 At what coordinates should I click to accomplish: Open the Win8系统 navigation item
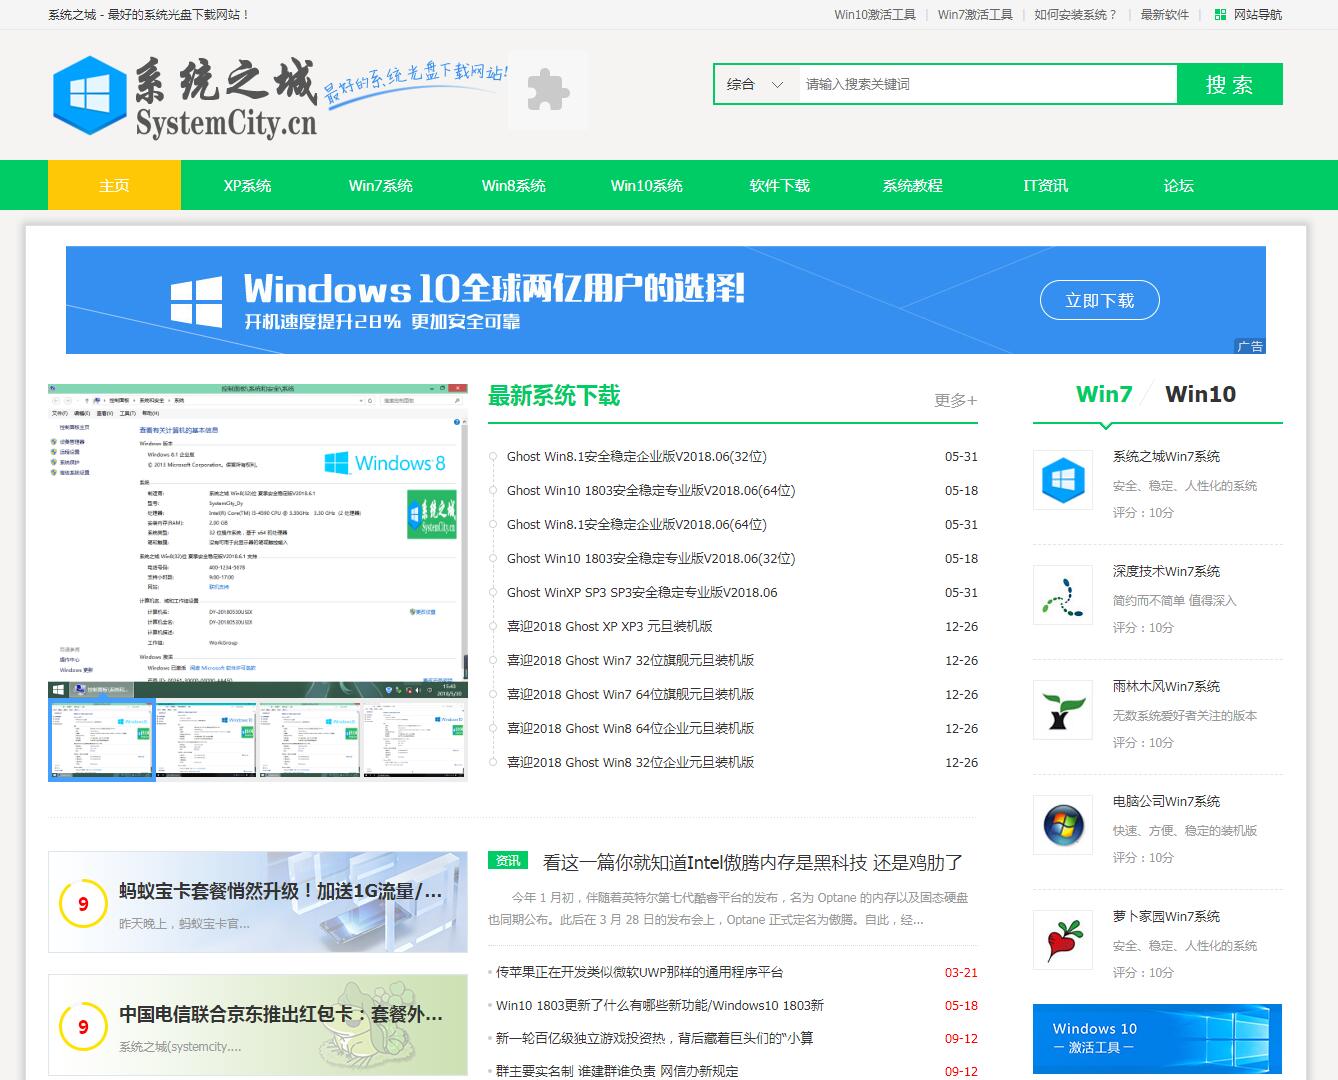(513, 185)
